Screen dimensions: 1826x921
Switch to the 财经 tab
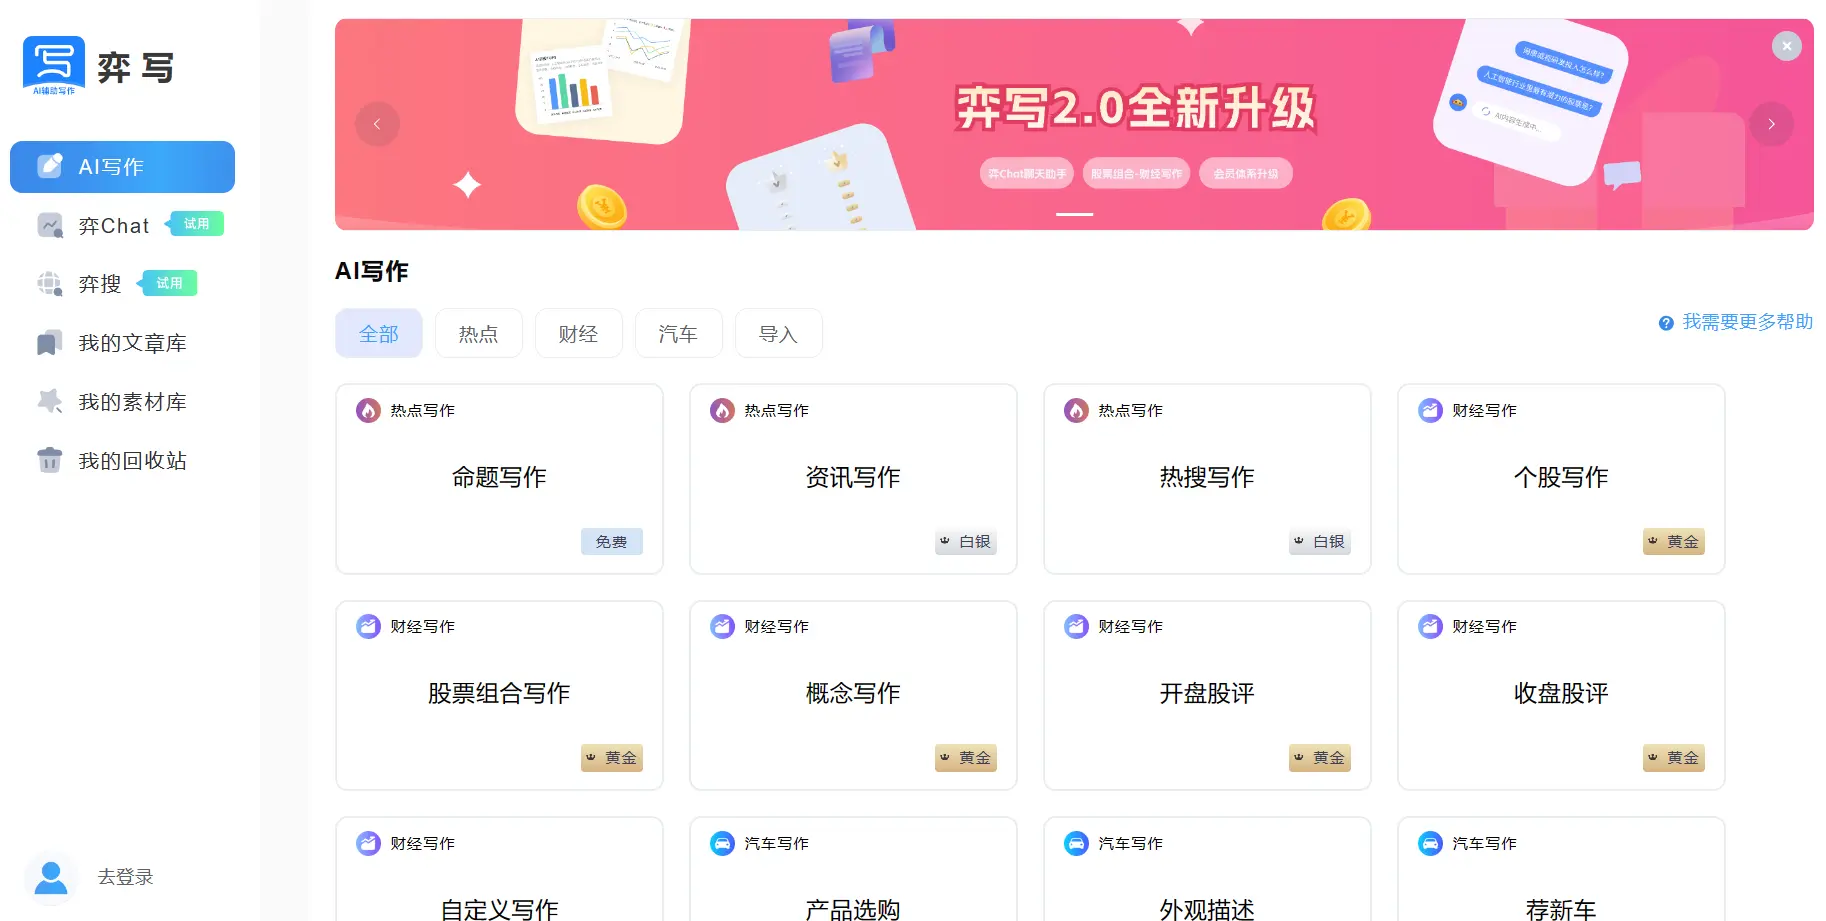(579, 334)
